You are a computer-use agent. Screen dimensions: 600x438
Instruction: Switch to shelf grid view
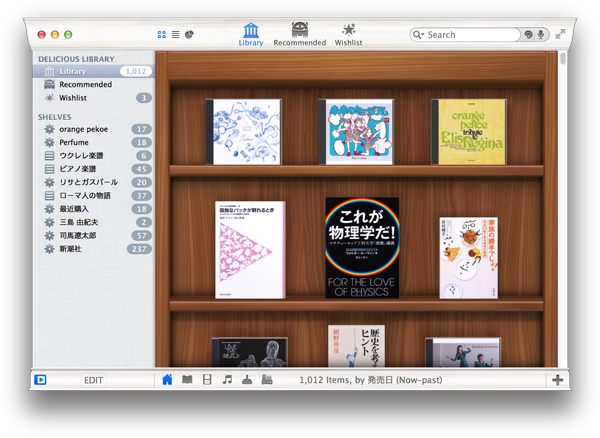coord(162,34)
